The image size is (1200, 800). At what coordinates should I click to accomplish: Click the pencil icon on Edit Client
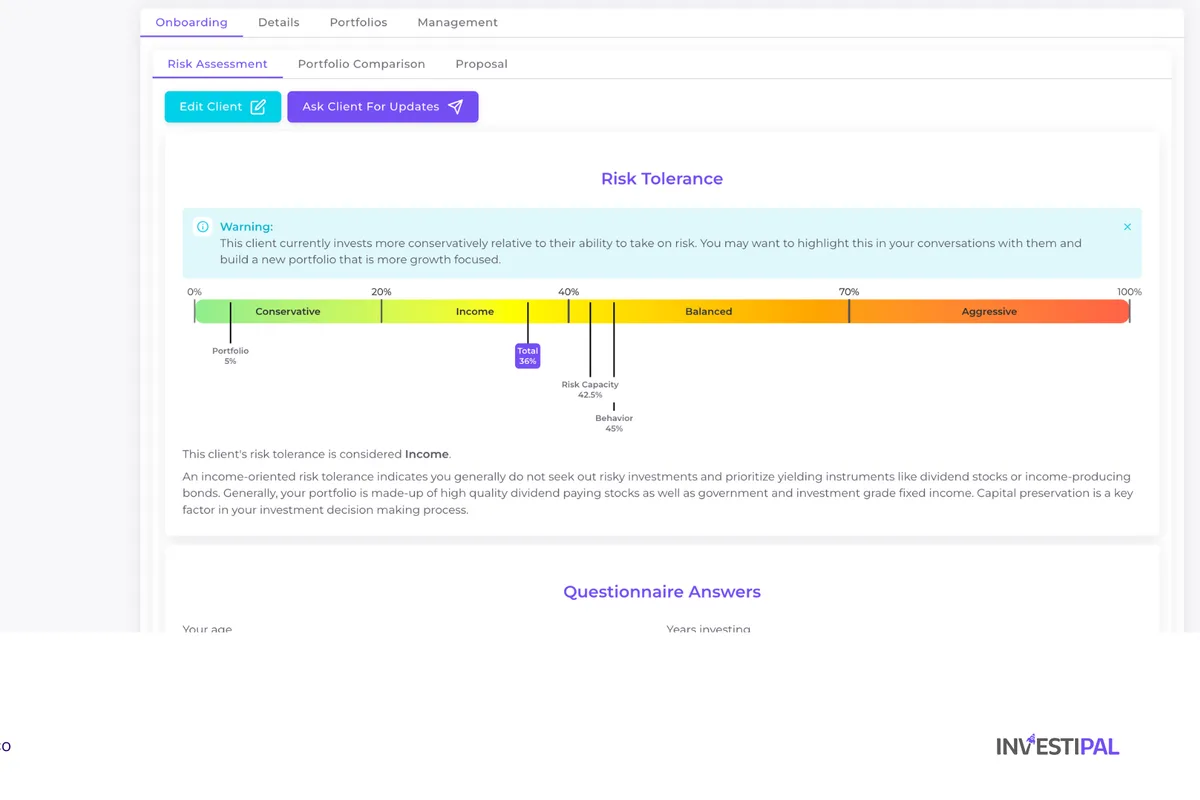258,107
